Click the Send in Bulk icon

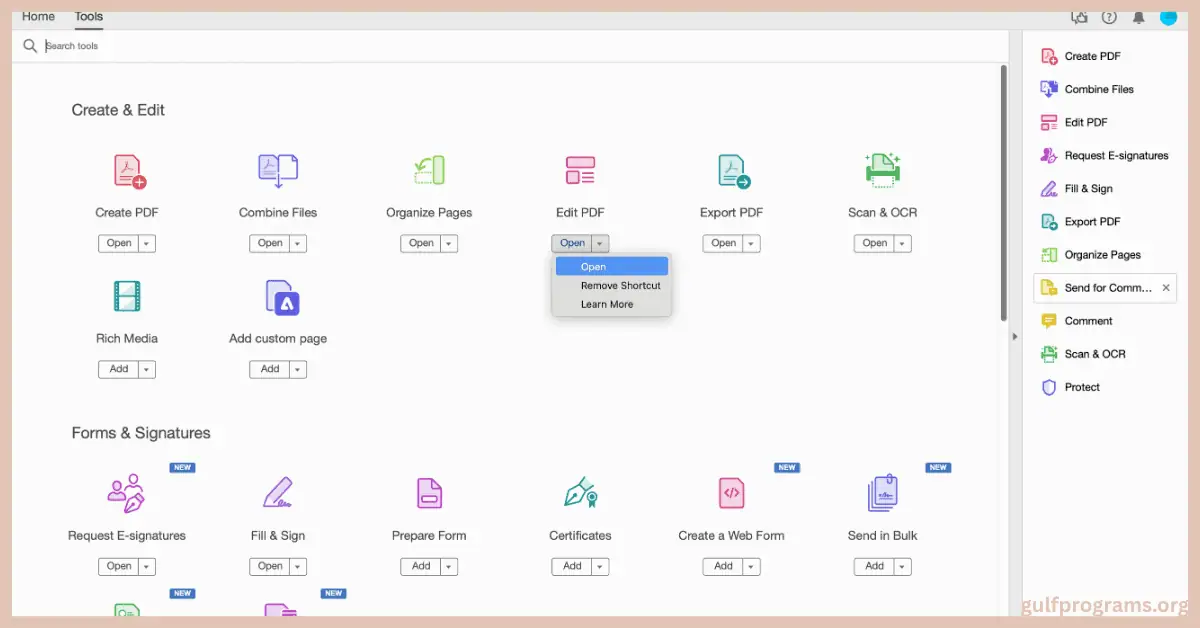882,493
